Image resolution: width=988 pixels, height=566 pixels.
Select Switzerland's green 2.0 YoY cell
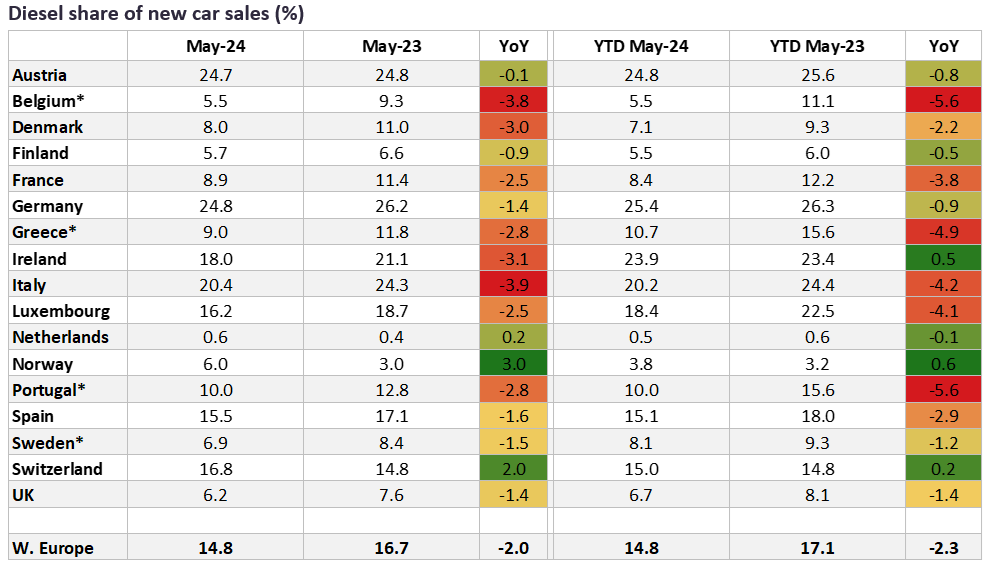click(514, 469)
